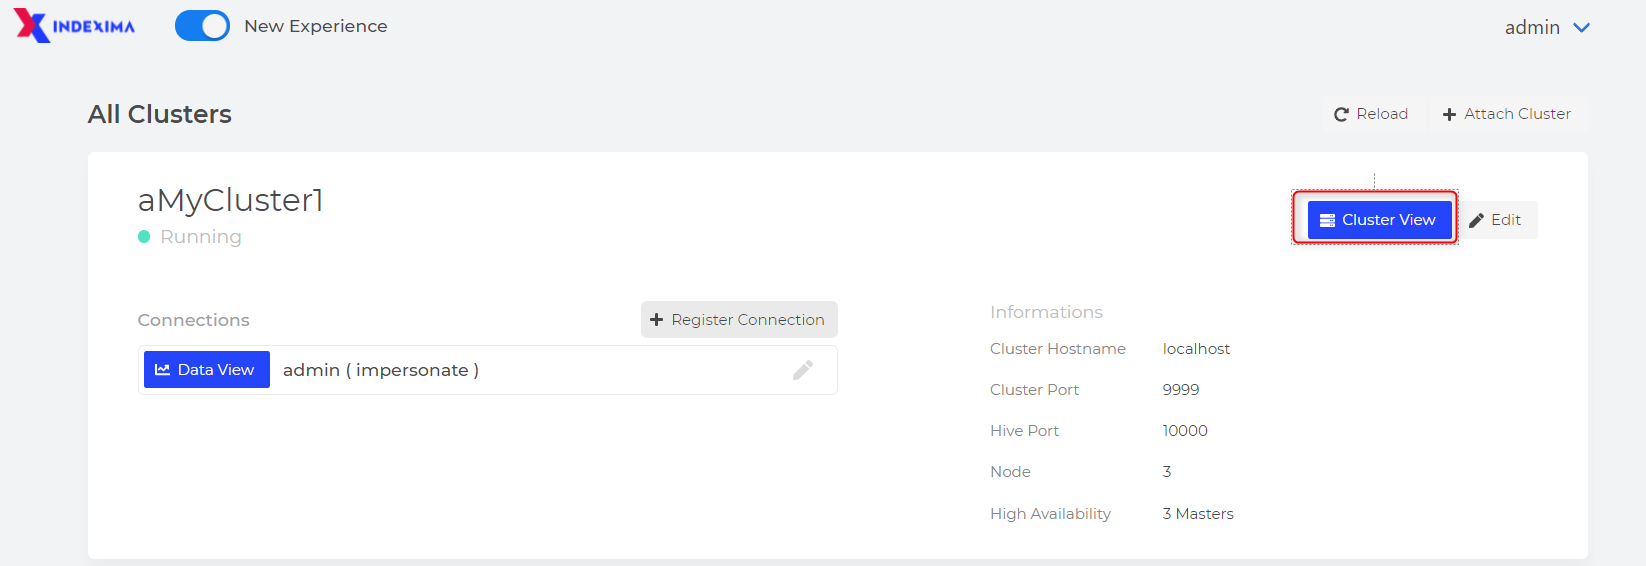Screen dimensions: 1646x566
Task: Edit the admin impersonate connection via pencil
Action: (802, 370)
